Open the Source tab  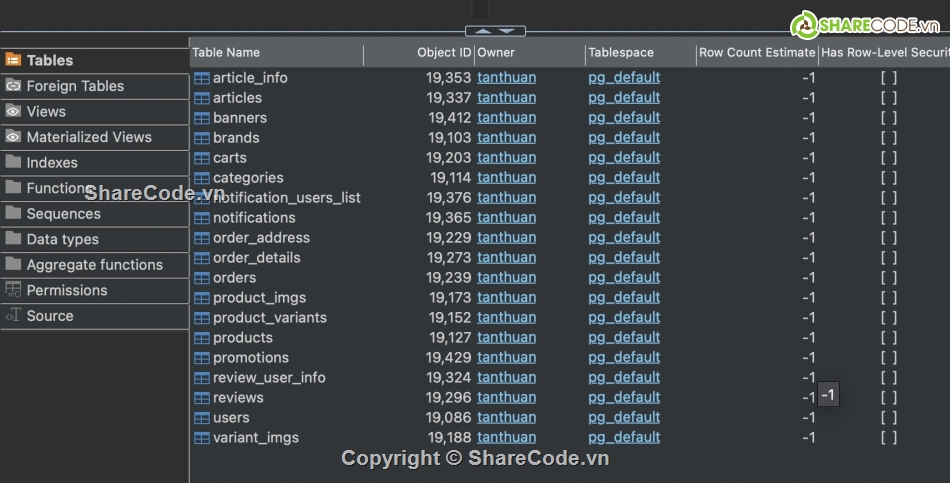95,316
